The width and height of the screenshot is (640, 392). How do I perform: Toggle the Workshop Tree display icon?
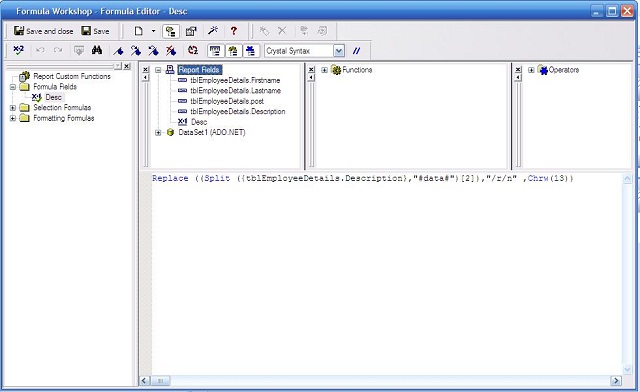[171, 31]
